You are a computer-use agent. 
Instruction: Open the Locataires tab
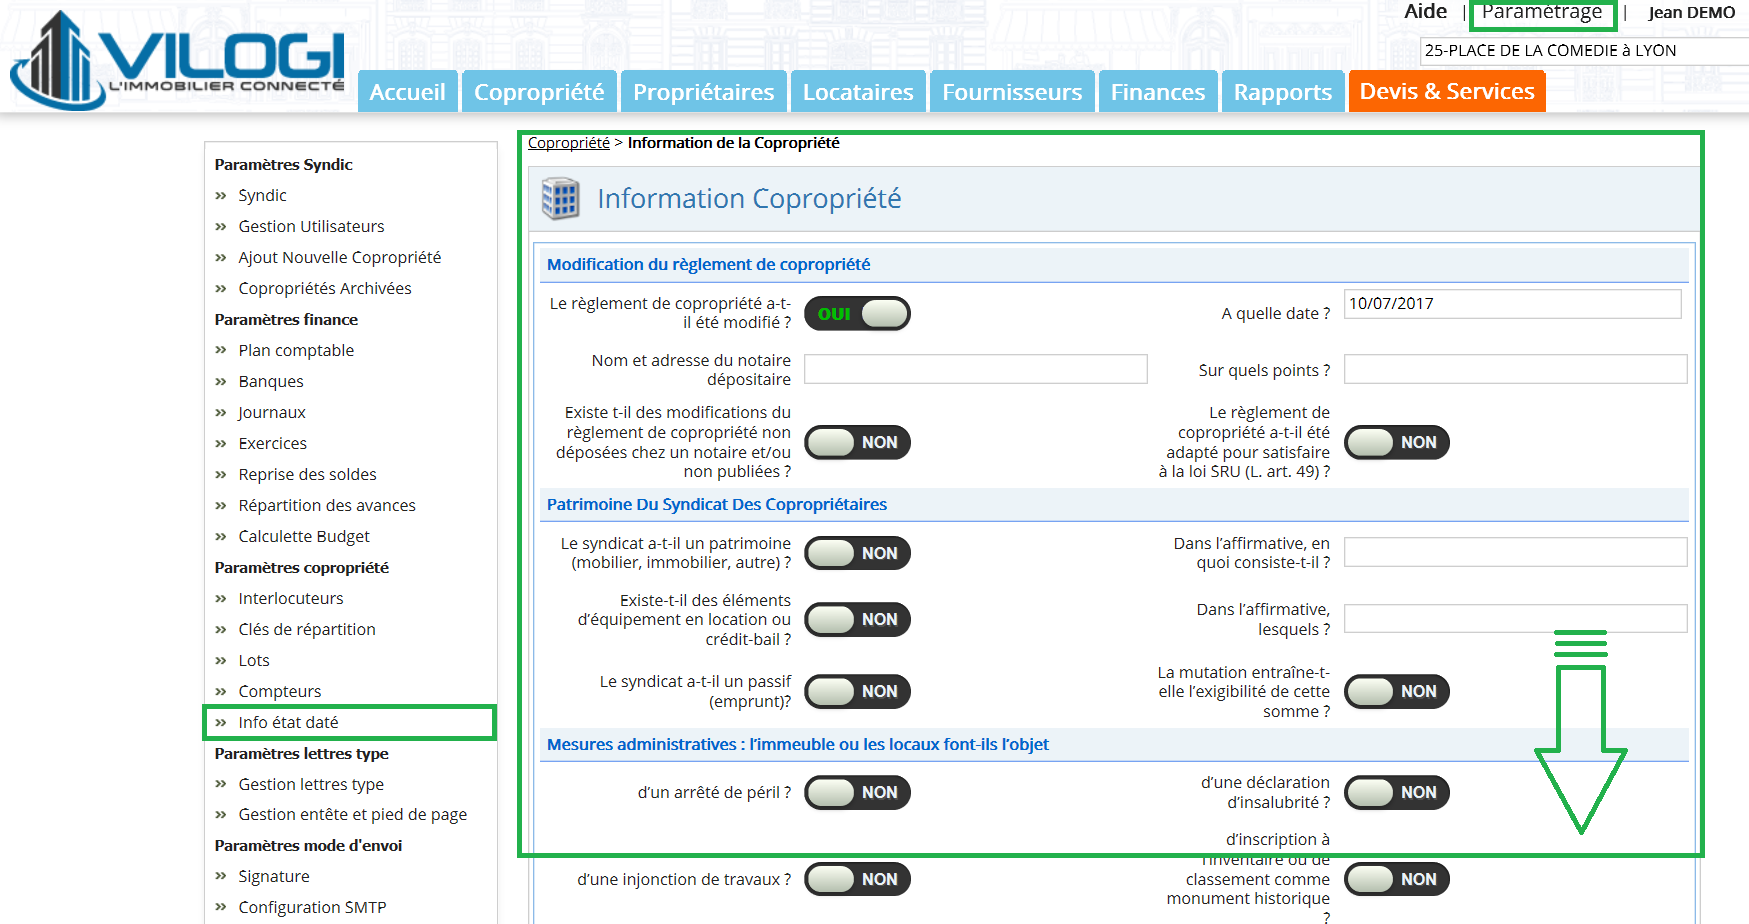(x=858, y=91)
